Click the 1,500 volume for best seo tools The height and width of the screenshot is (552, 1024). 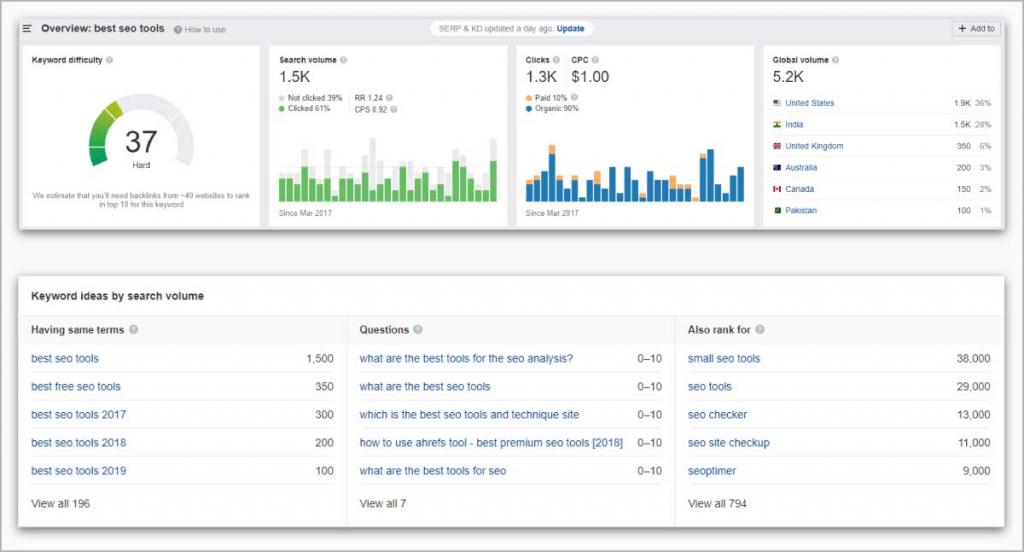(319, 359)
